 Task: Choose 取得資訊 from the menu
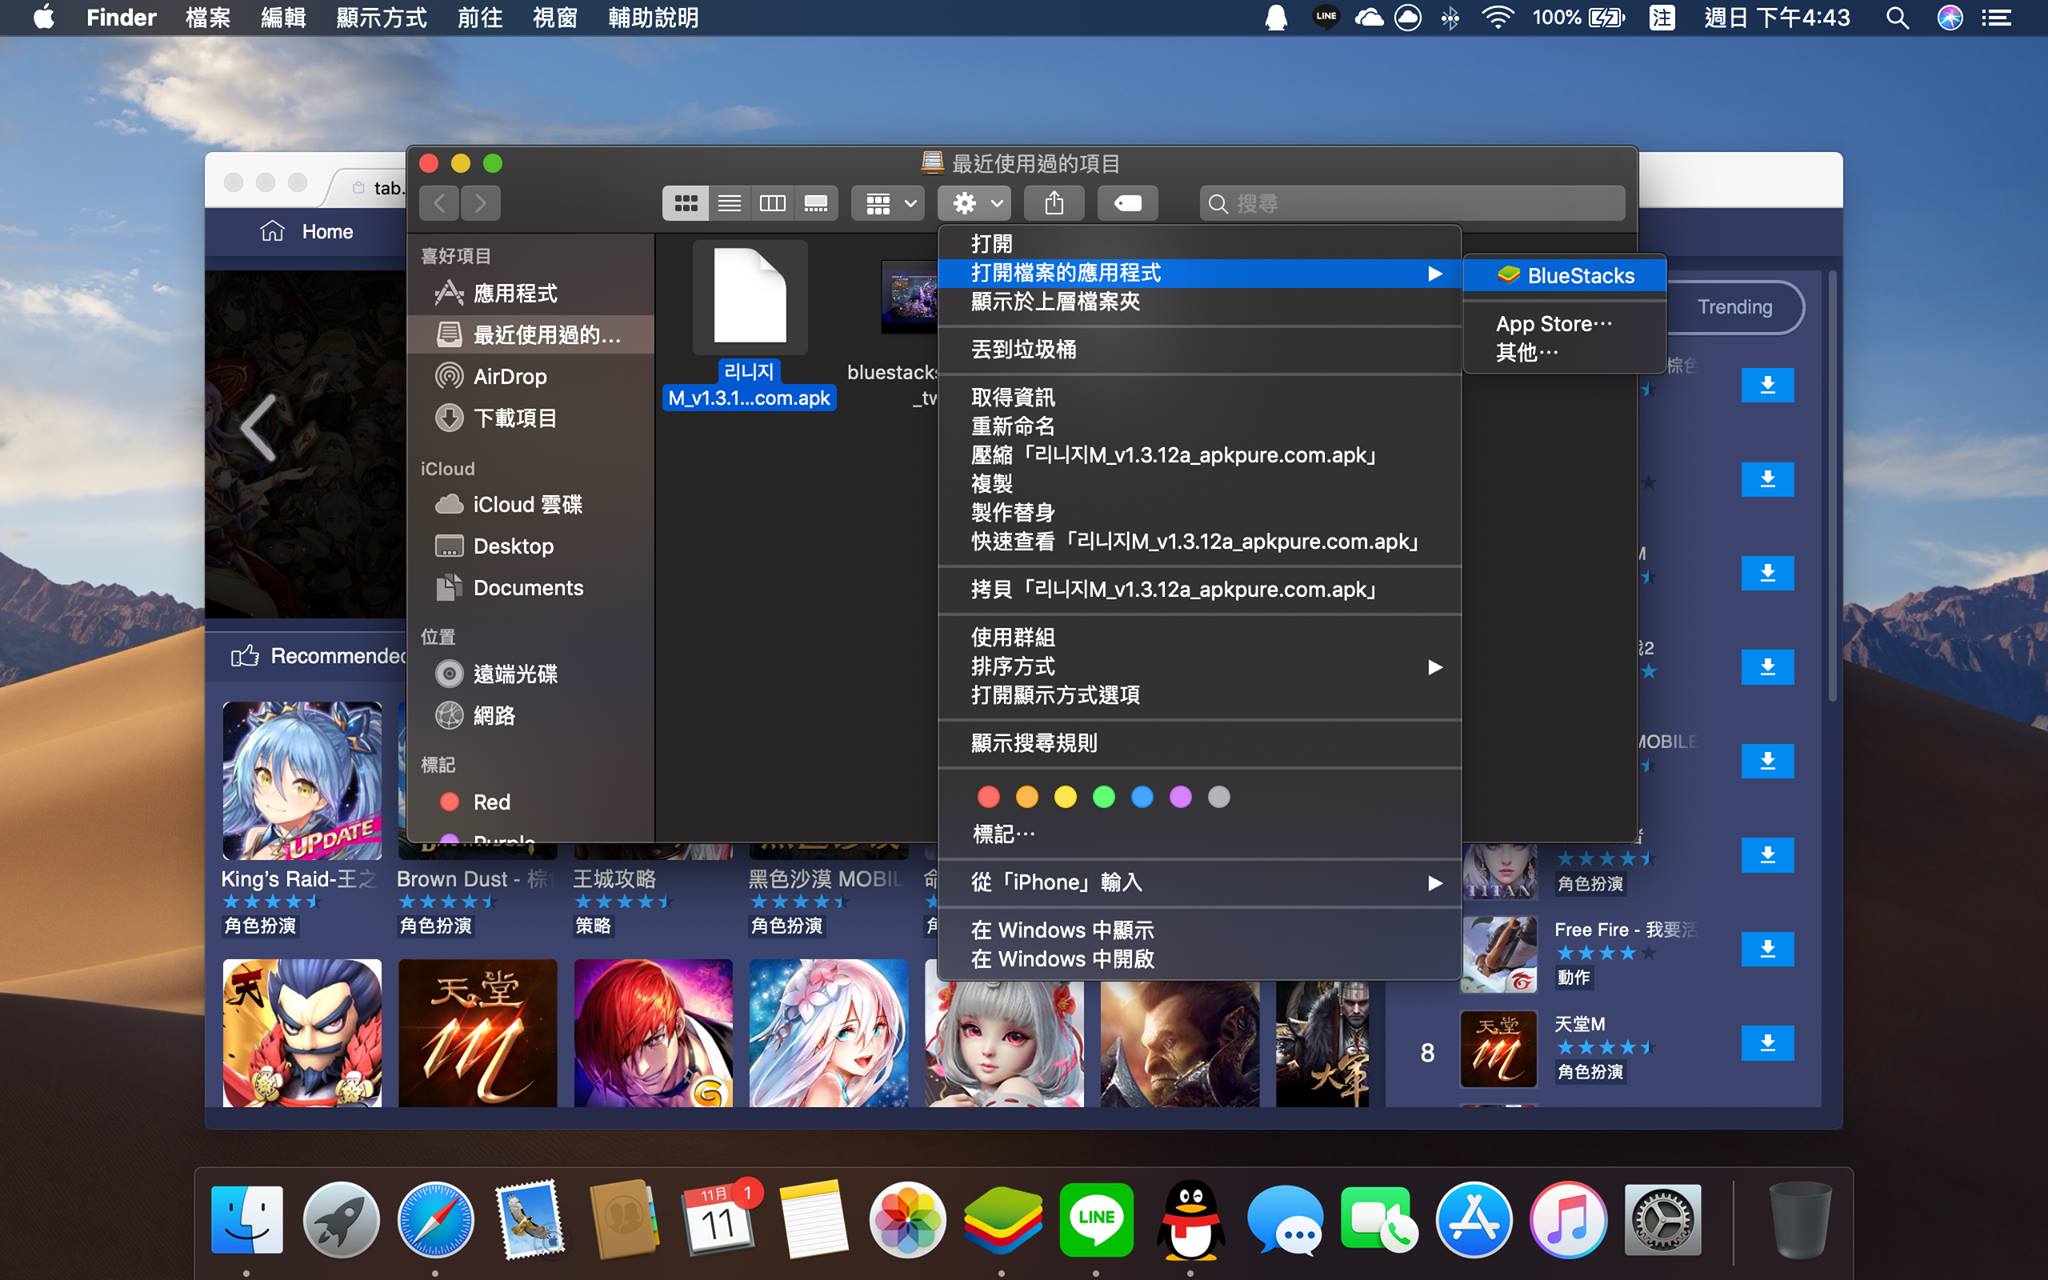[1200, 398]
